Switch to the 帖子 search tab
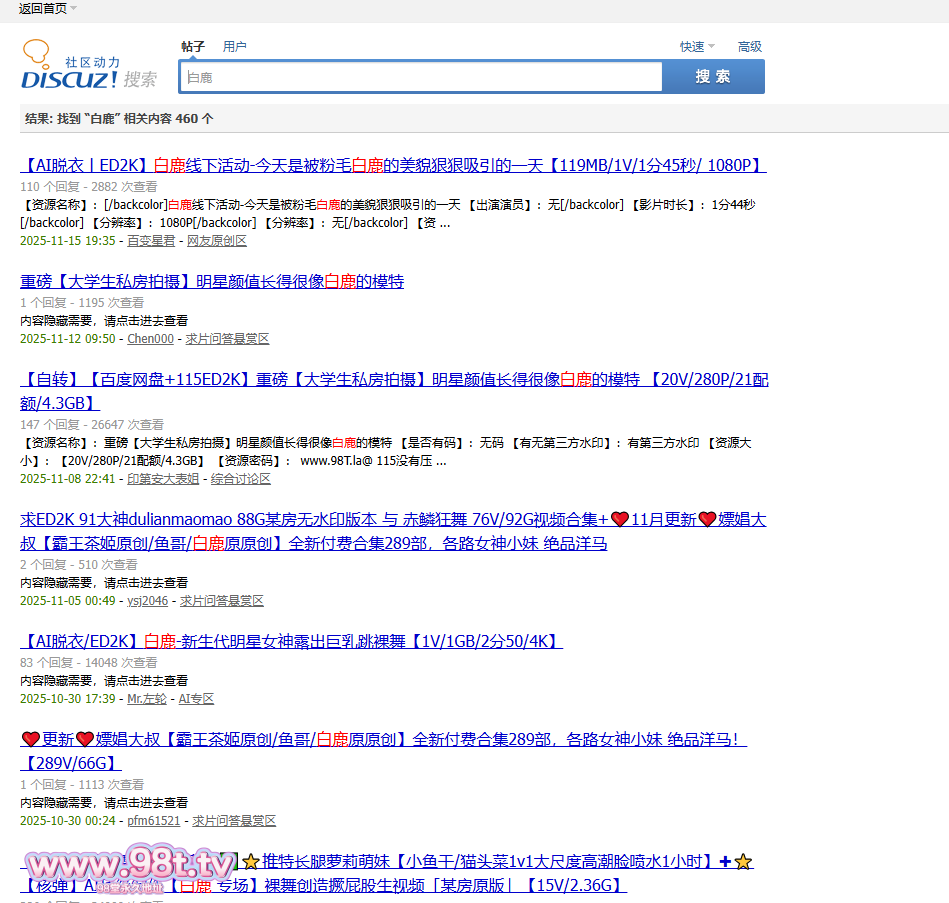 coord(193,46)
